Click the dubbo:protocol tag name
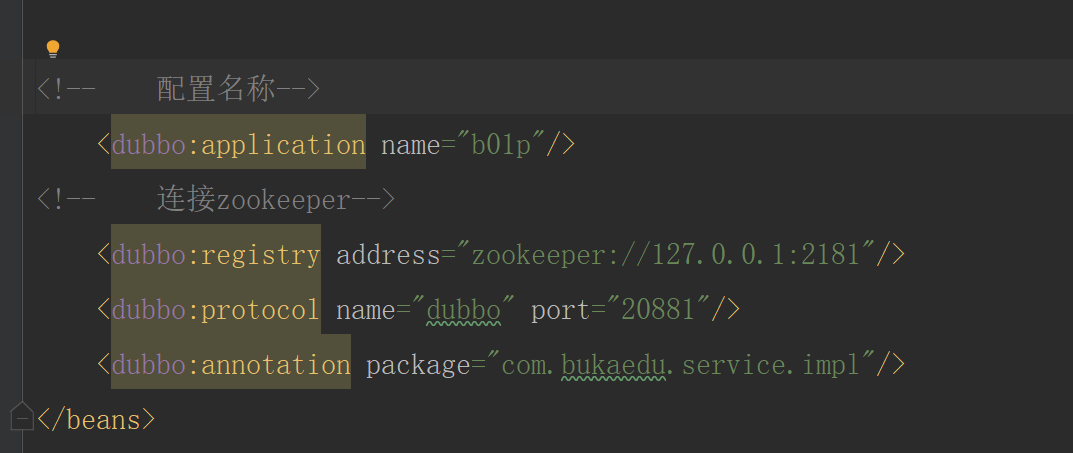This screenshot has height=453, width=1073. click(216, 310)
